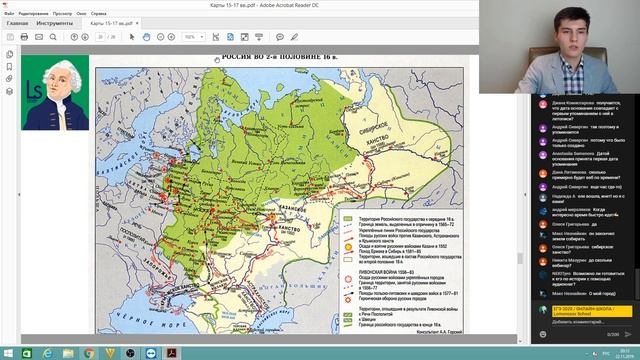Switch to full screen mode icon
This screenshot has height=360, width=640.
tap(244, 37)
